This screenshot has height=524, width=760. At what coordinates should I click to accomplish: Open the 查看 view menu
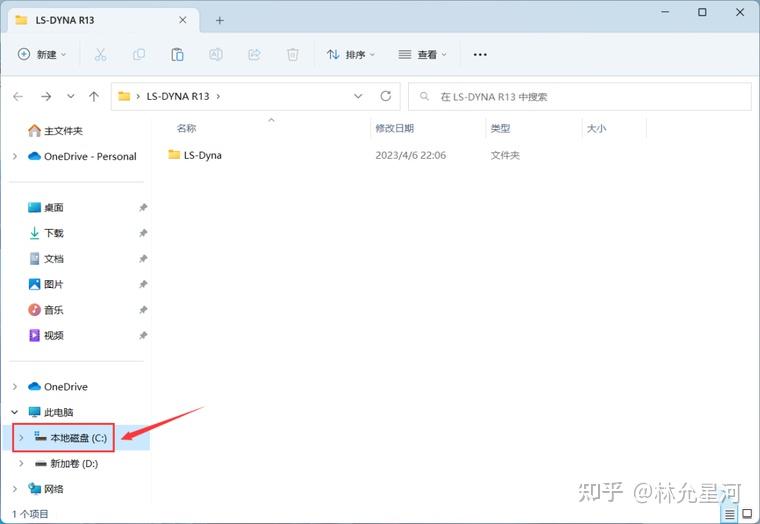click(422, 54)
